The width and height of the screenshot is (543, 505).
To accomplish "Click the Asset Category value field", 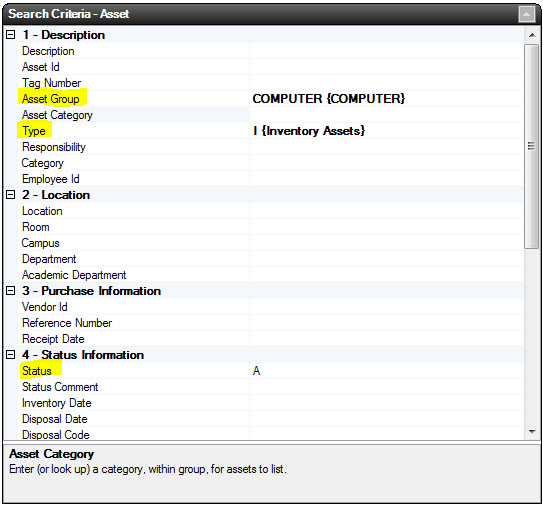I will 386,115.
